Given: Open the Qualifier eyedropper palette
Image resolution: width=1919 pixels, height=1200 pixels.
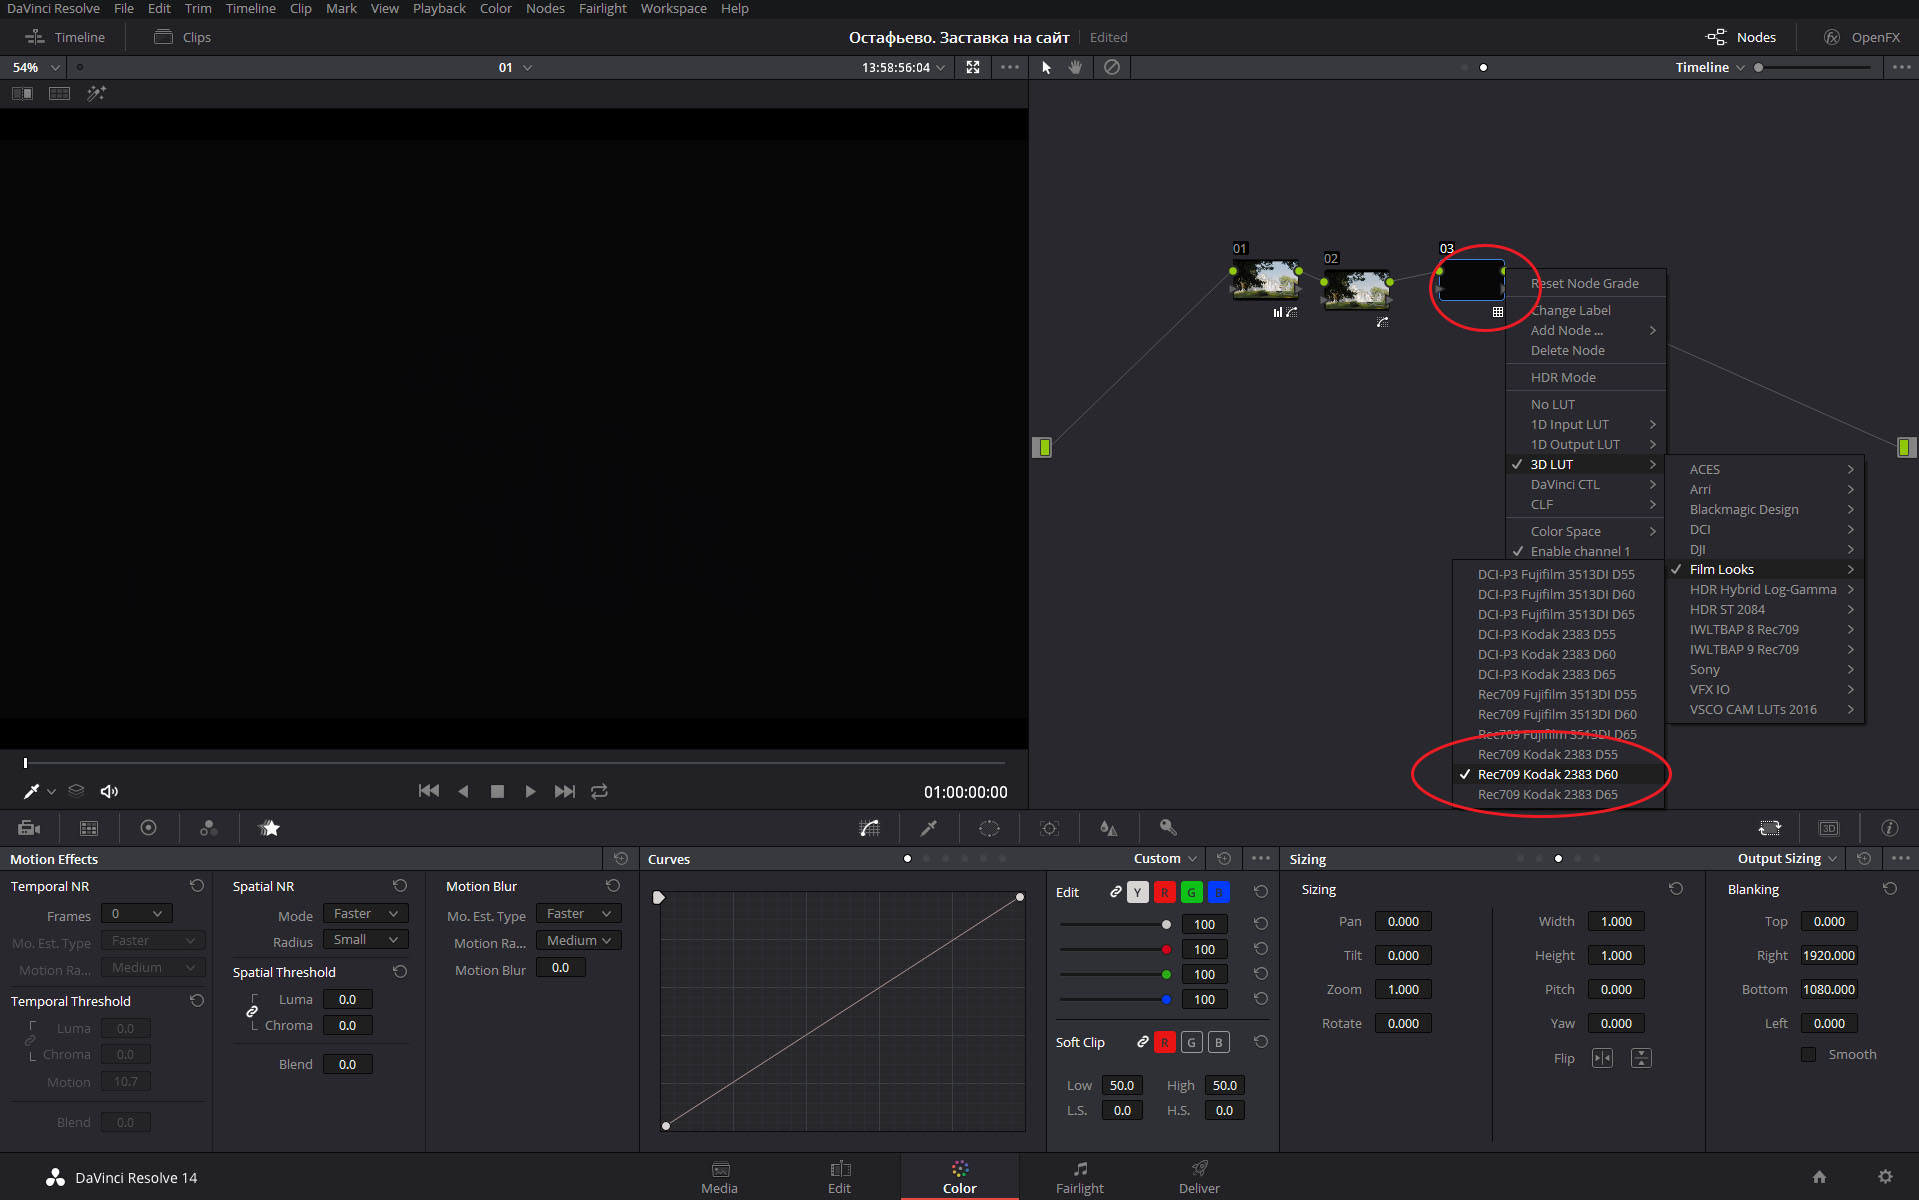Looking at the screenshot, I should [x=929, y=828].
